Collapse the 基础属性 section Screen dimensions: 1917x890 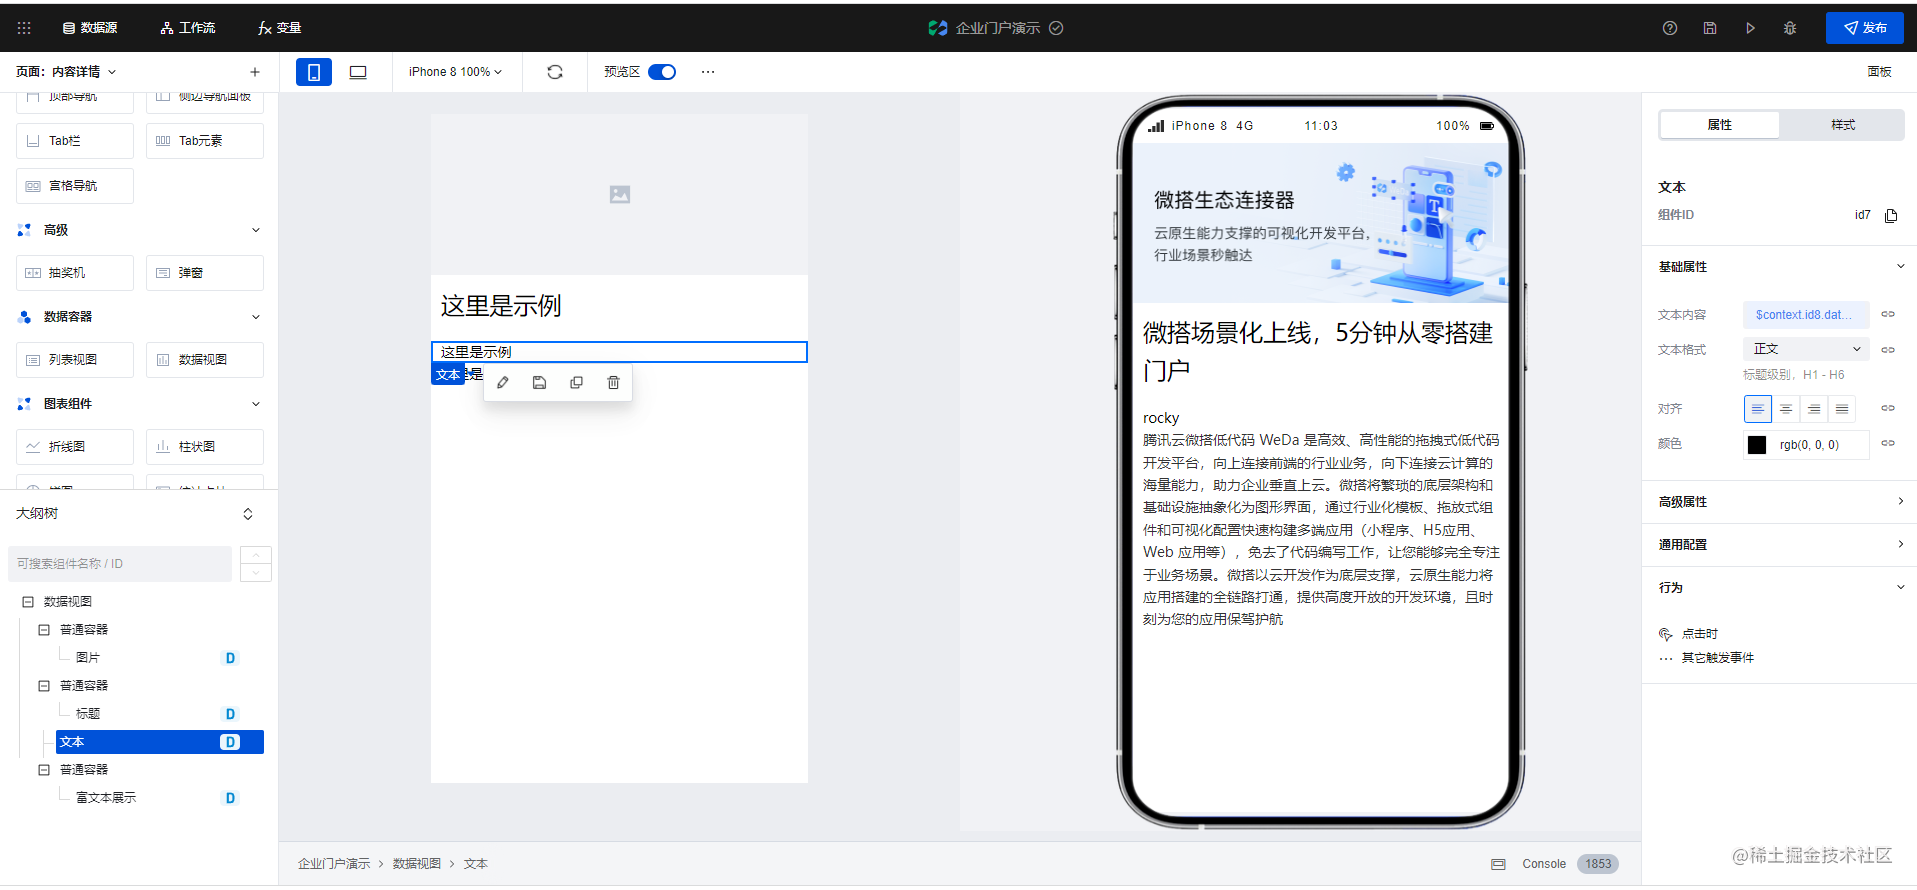(1901, 266)
